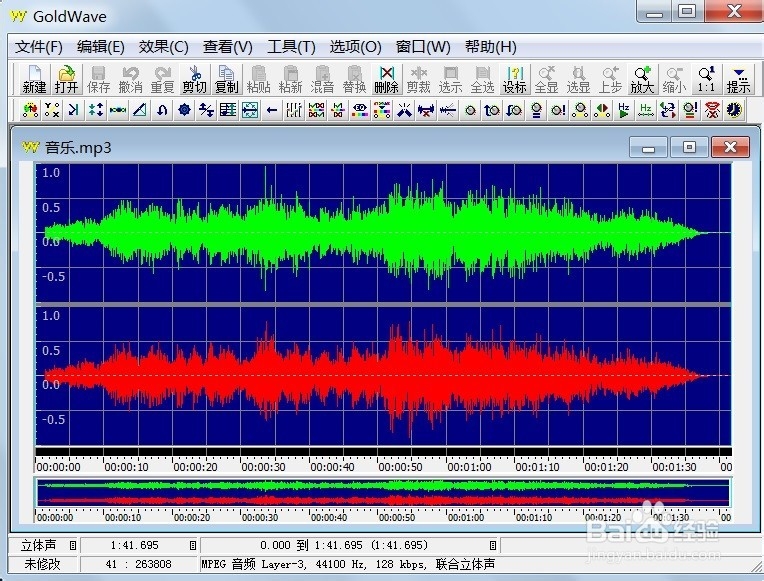Open the 文件(F) menu
Screen dimensions: 764x581
tap(38, 47)
